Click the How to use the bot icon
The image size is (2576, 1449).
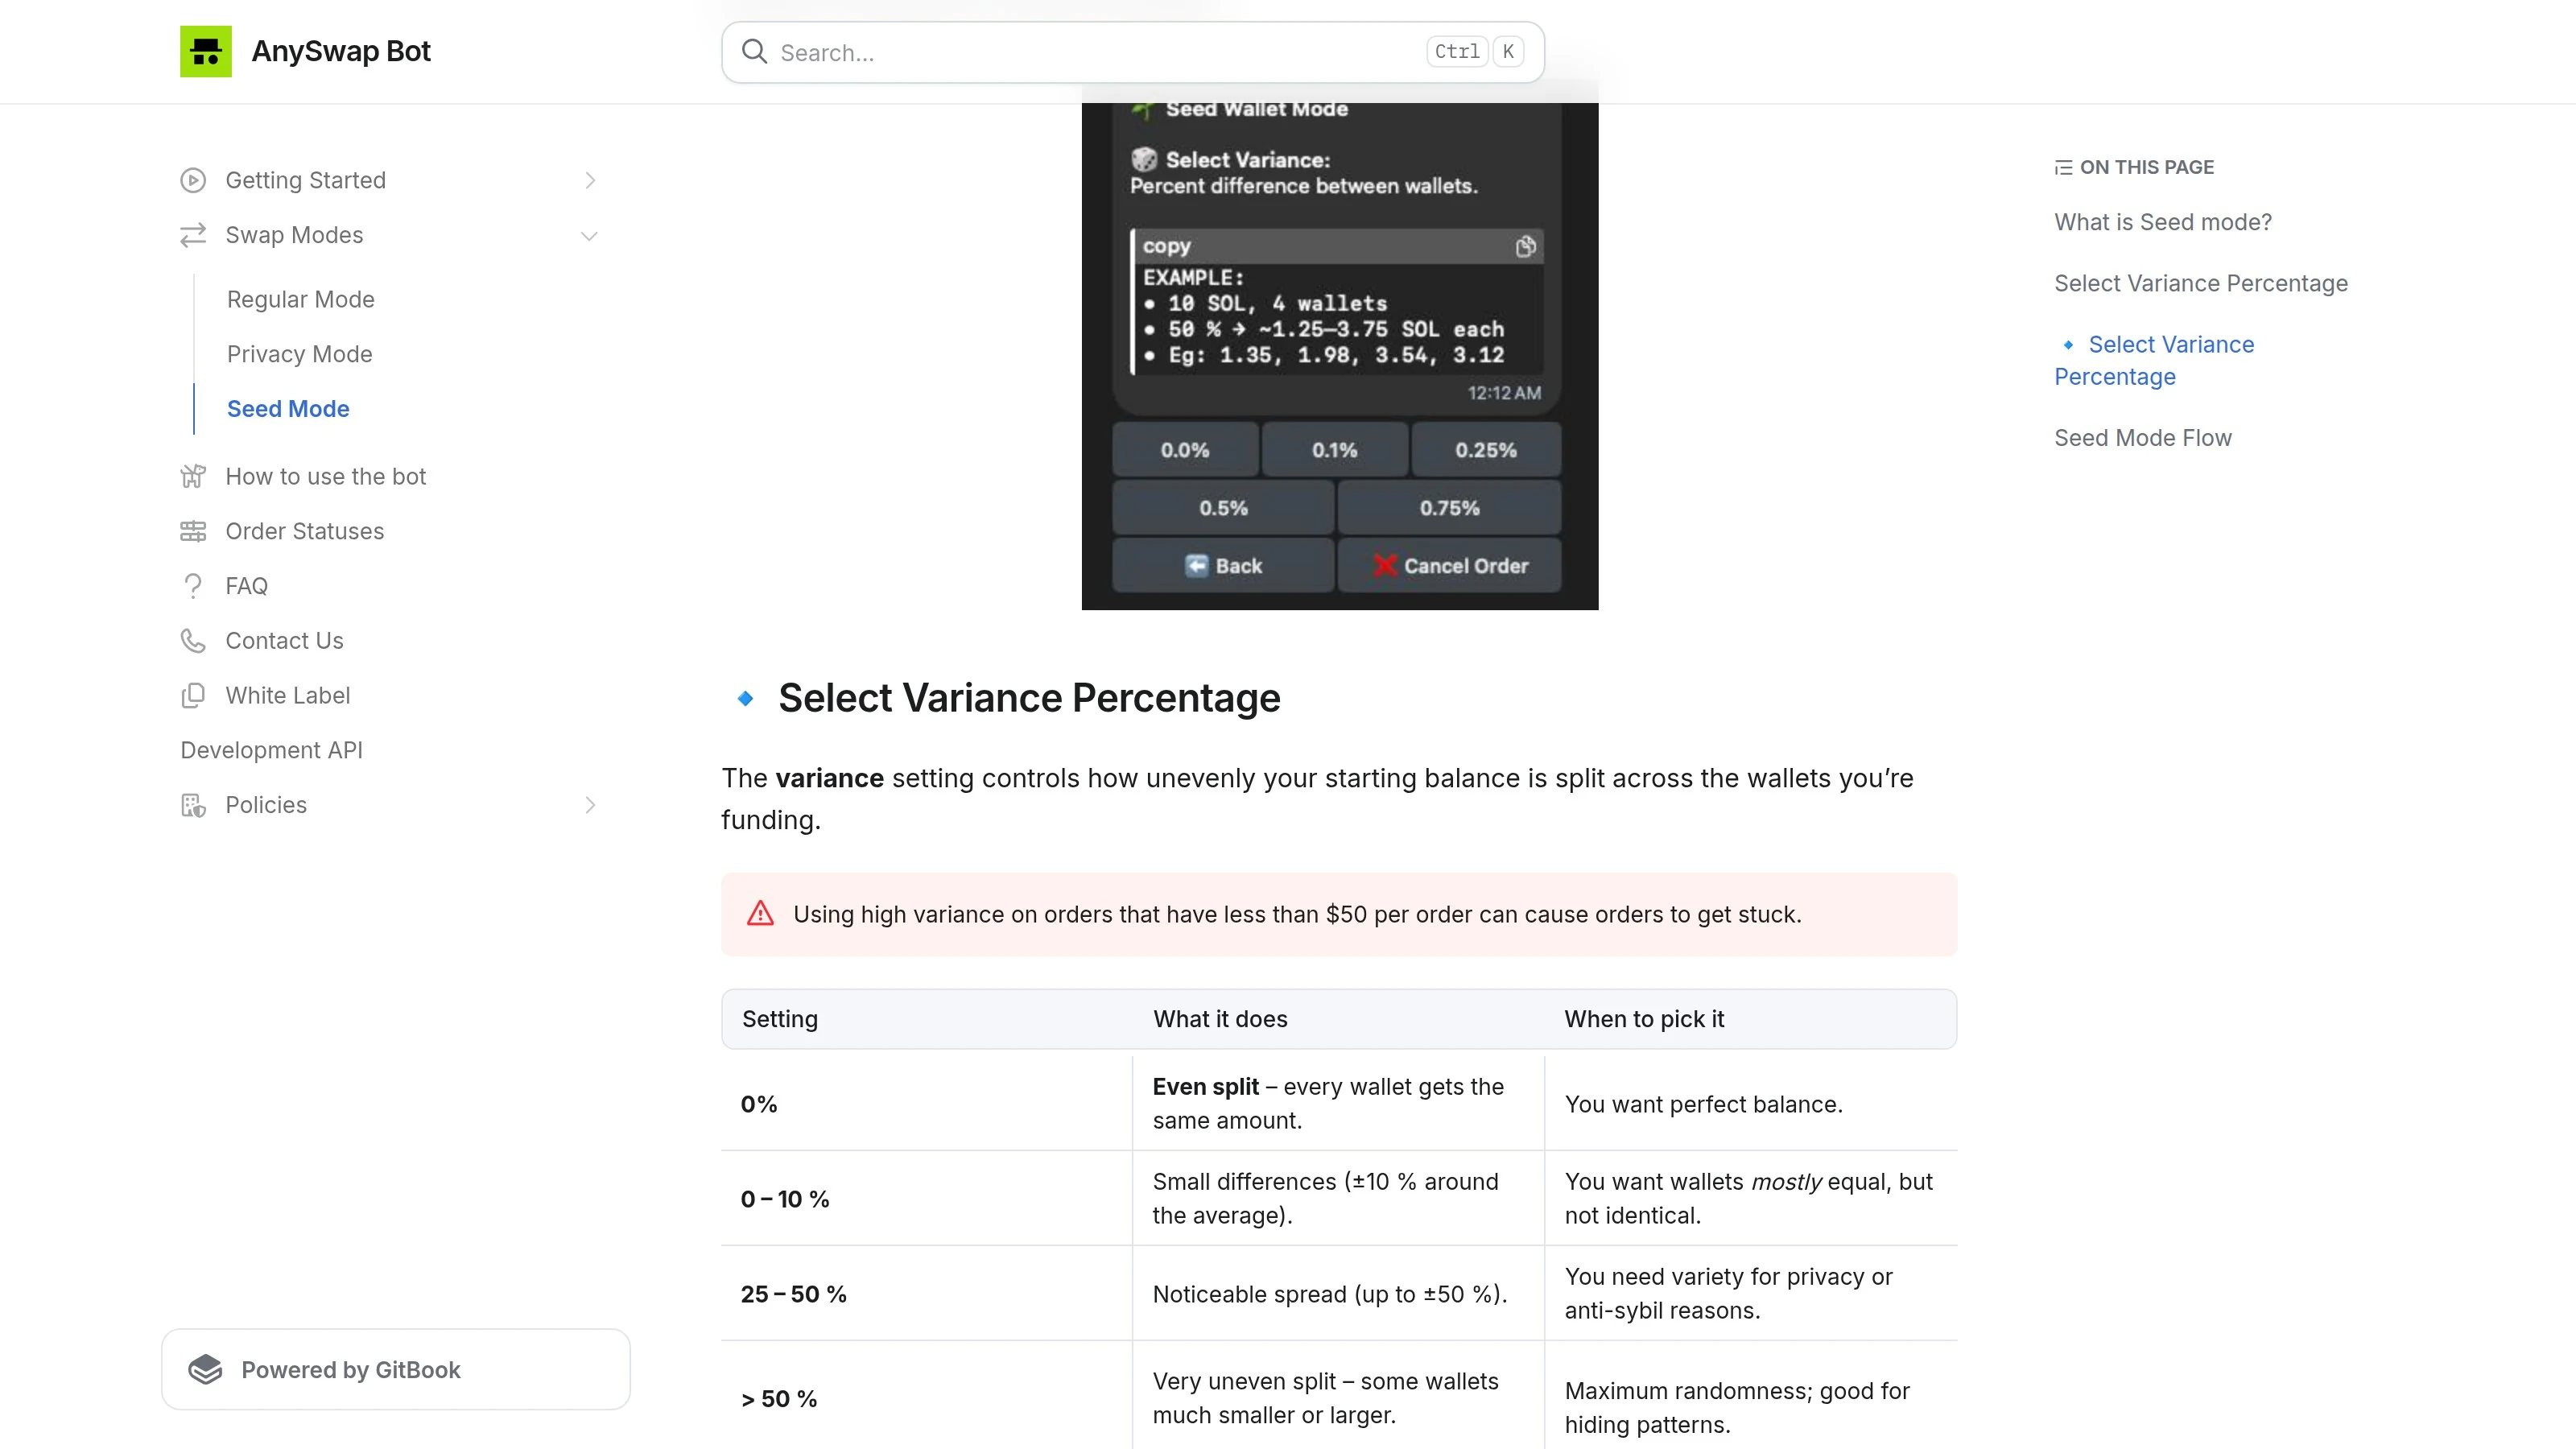(193, 476)
